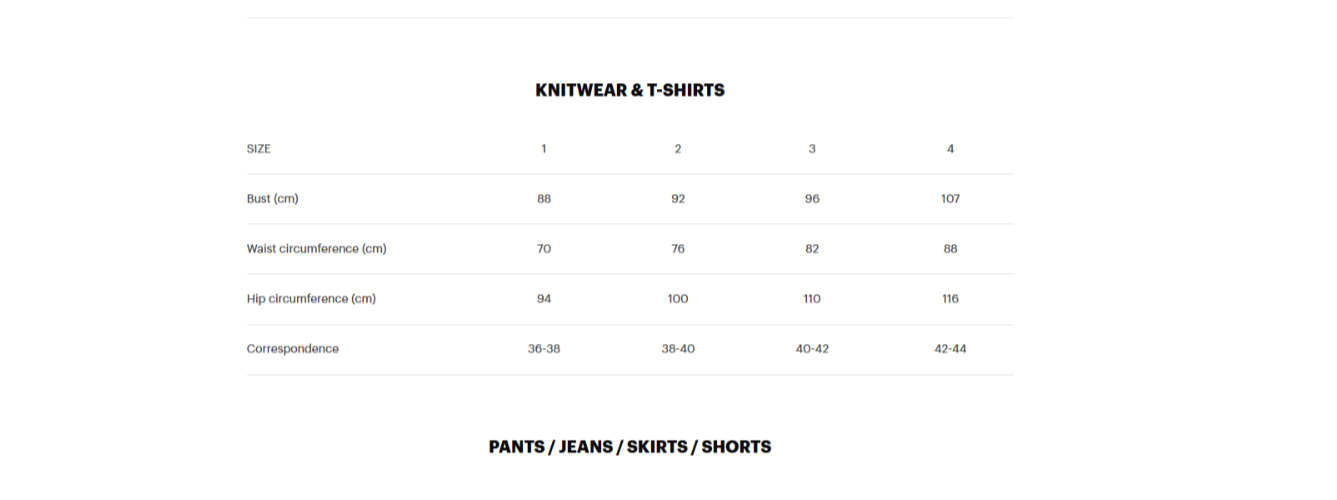Select the 40-42 correspondence value
This screenshot has width=1337, height=500.
(x=812, y=349)
